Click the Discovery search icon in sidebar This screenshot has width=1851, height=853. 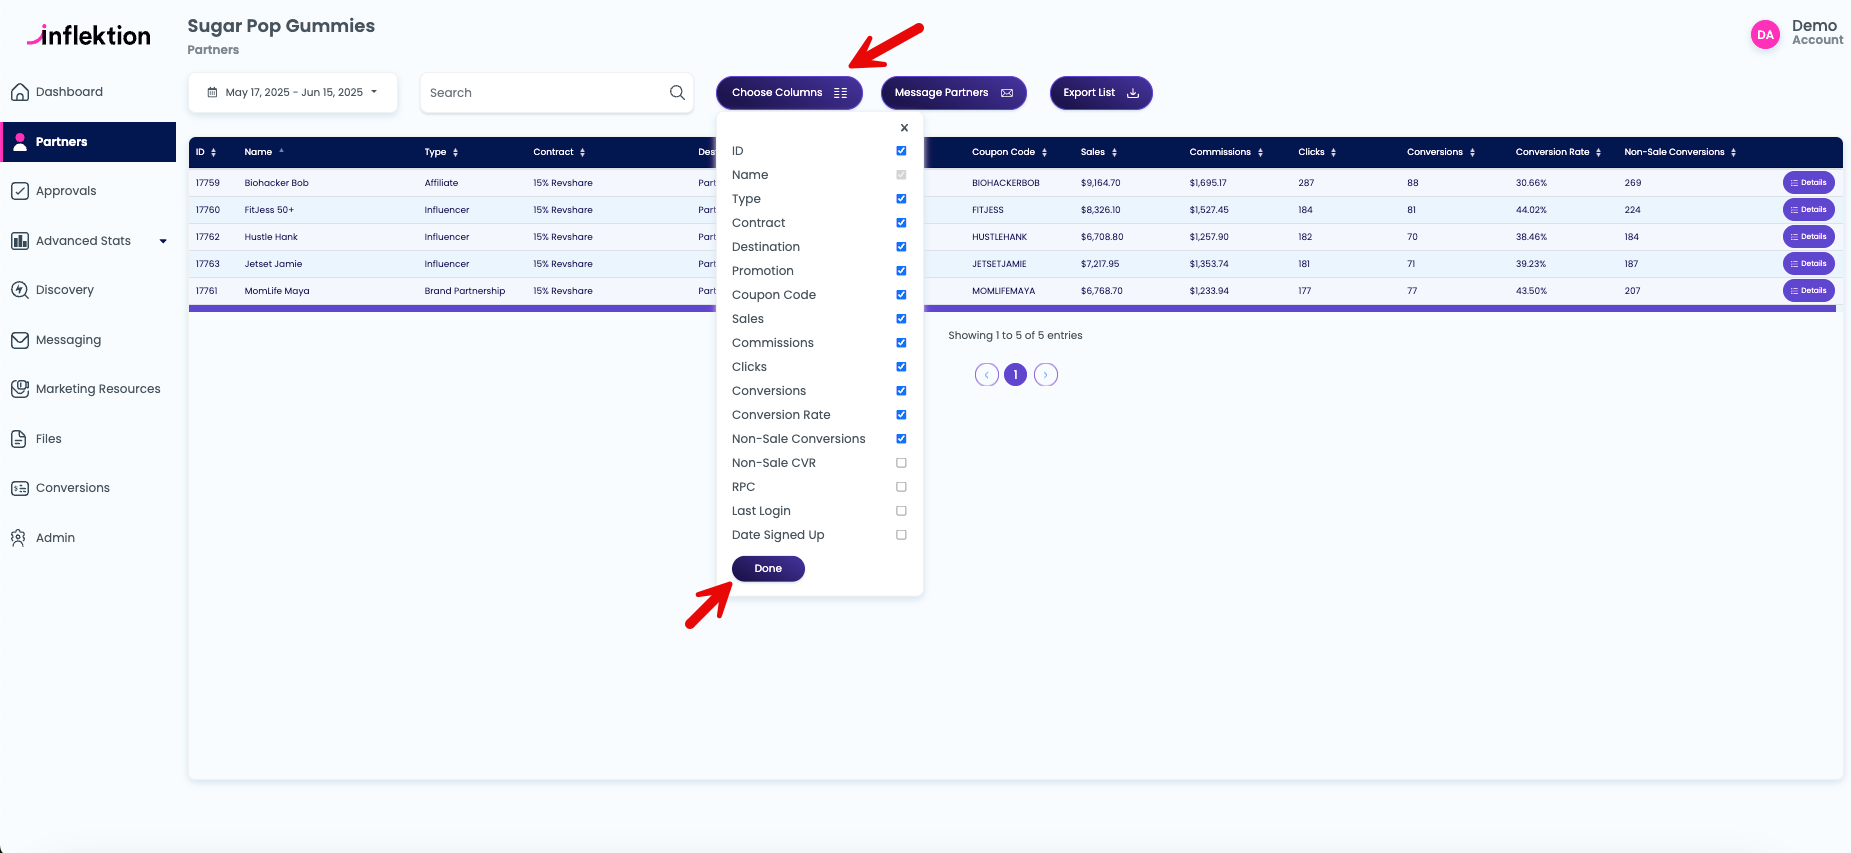click(x=20, y=290)
